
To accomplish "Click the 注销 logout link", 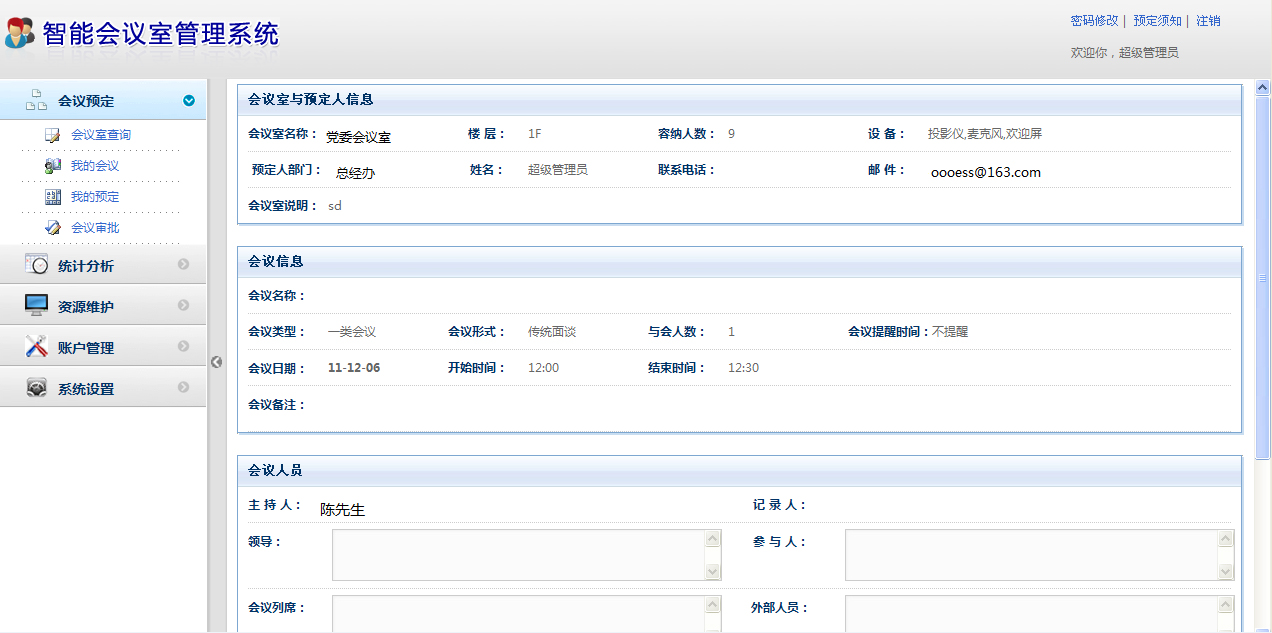I will [x=1208, y=21].
